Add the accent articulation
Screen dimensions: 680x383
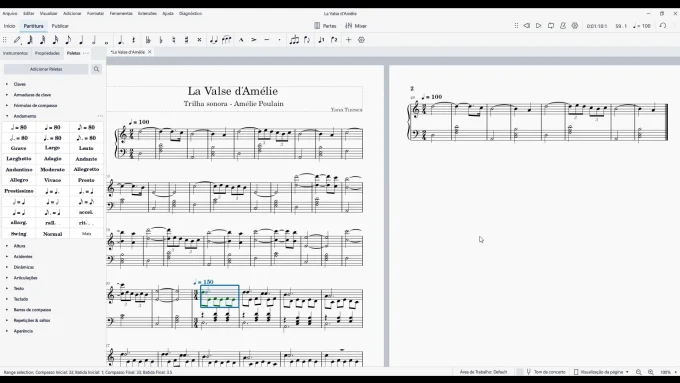click(x=254, y=40)
